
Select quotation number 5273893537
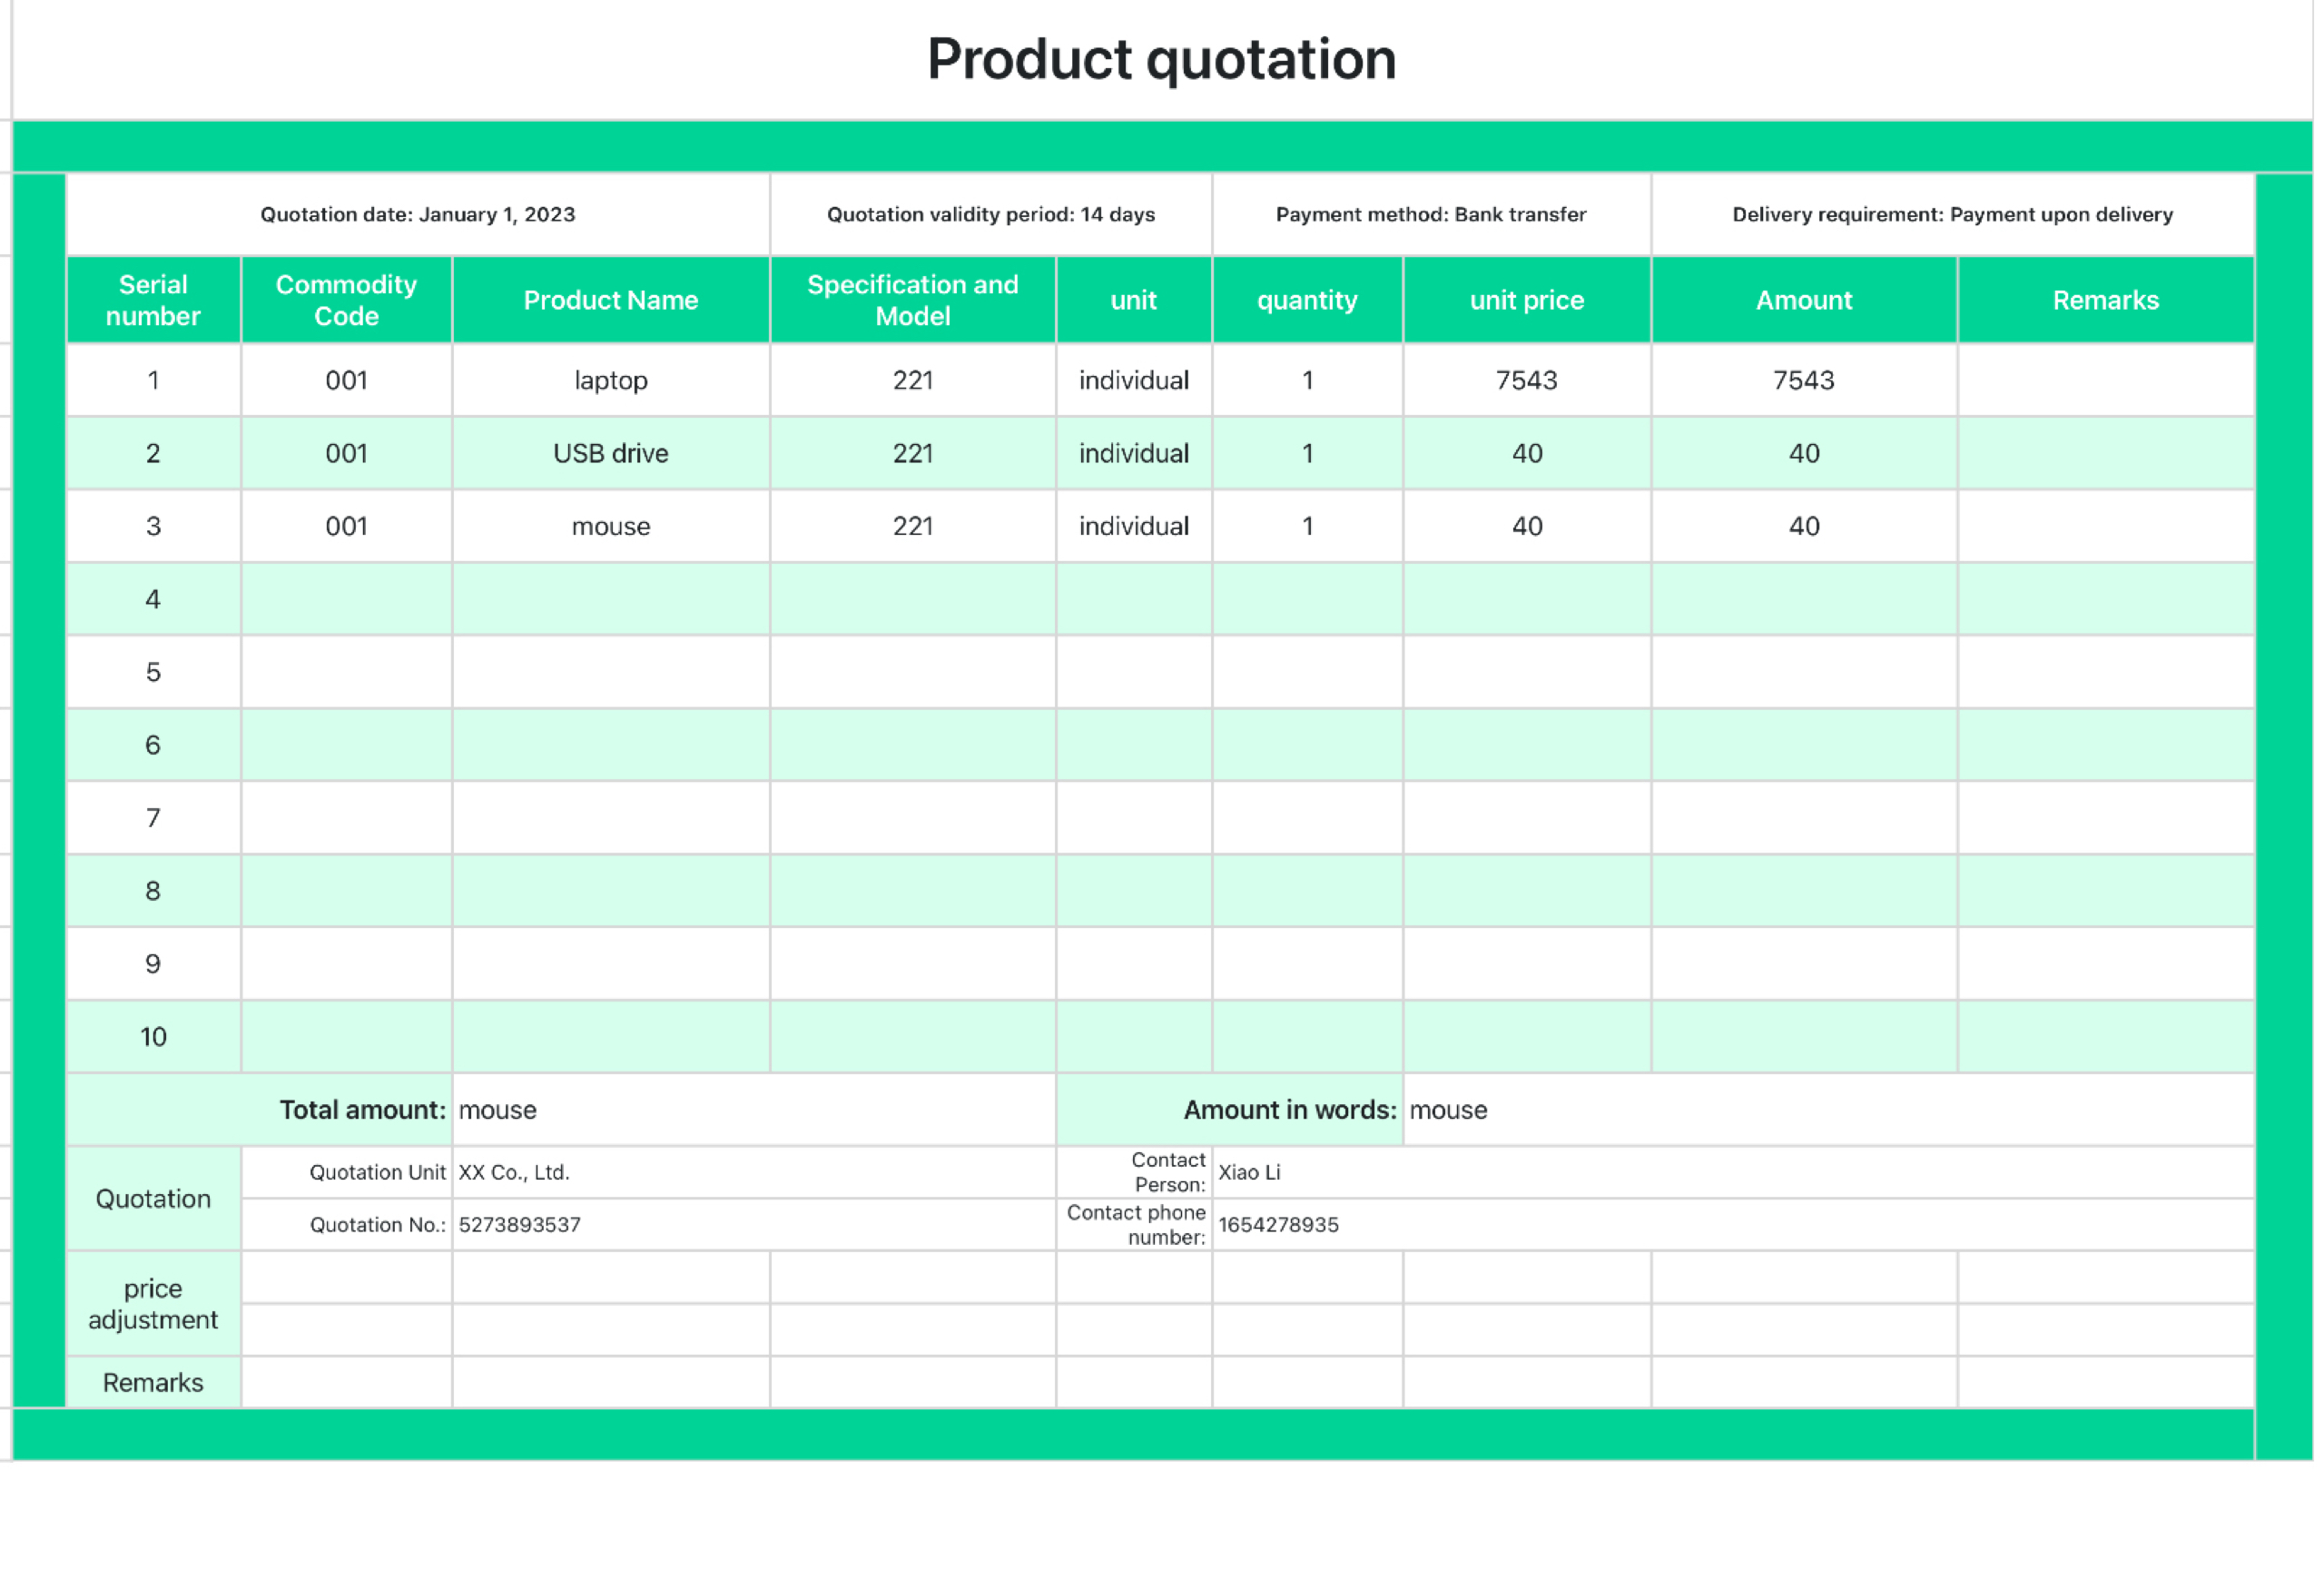(754, 1225)
